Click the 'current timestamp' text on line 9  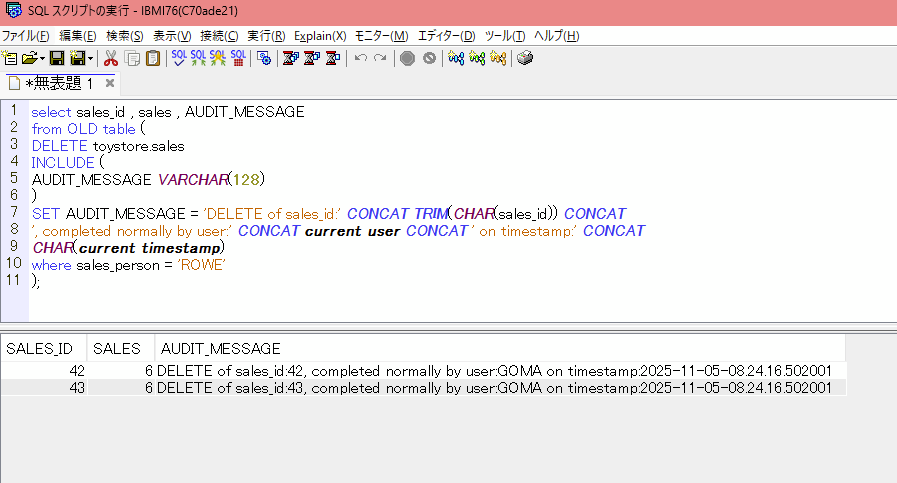149,248
